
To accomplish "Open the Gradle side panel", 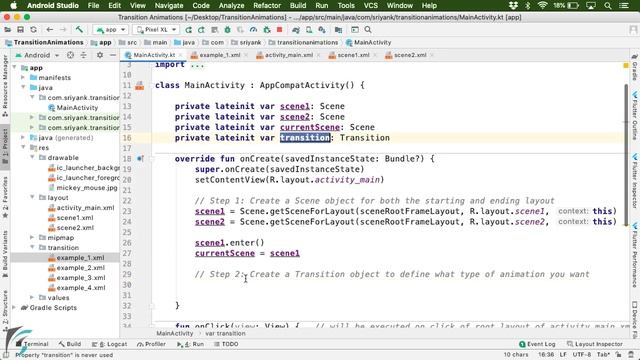I will (635, 67).
